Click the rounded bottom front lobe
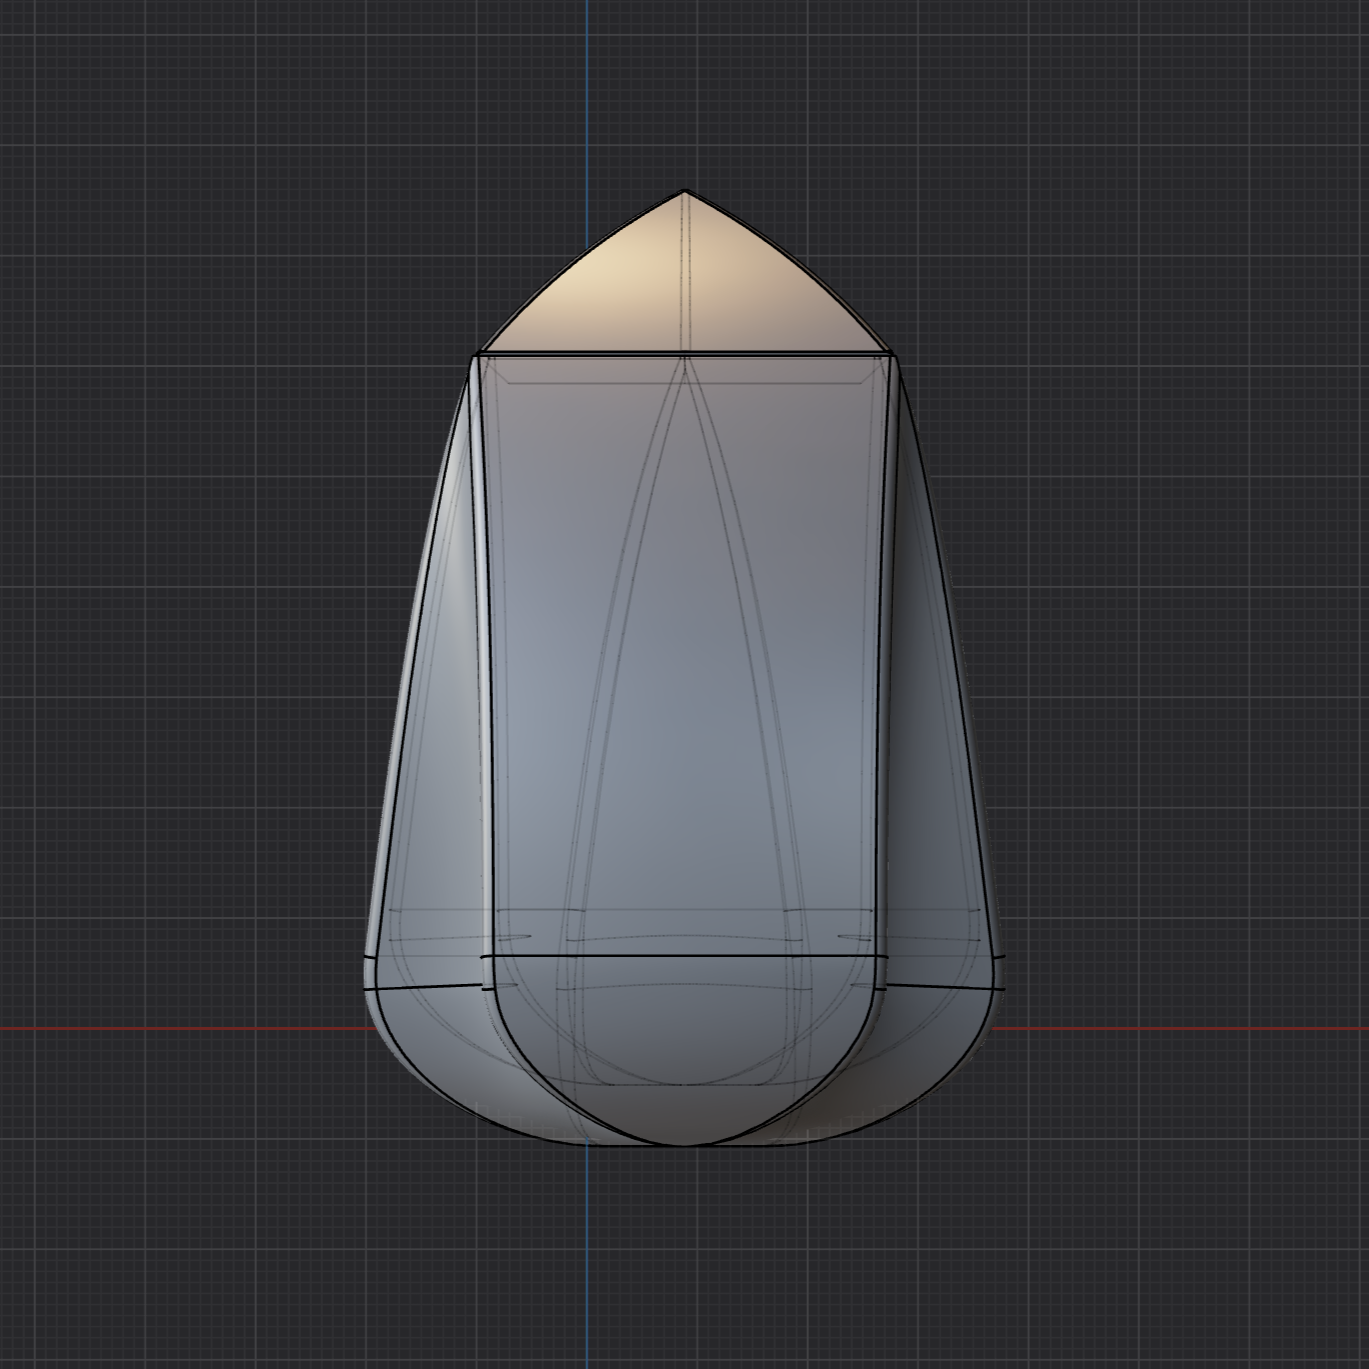 pos(684,1050)
